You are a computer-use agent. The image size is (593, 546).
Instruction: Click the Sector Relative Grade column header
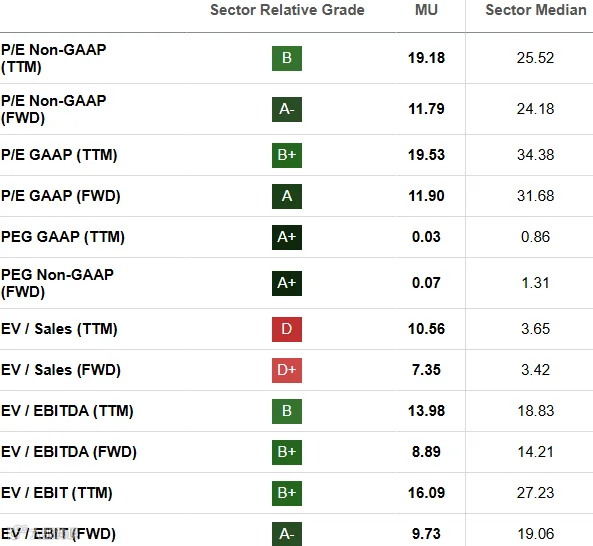287,10
